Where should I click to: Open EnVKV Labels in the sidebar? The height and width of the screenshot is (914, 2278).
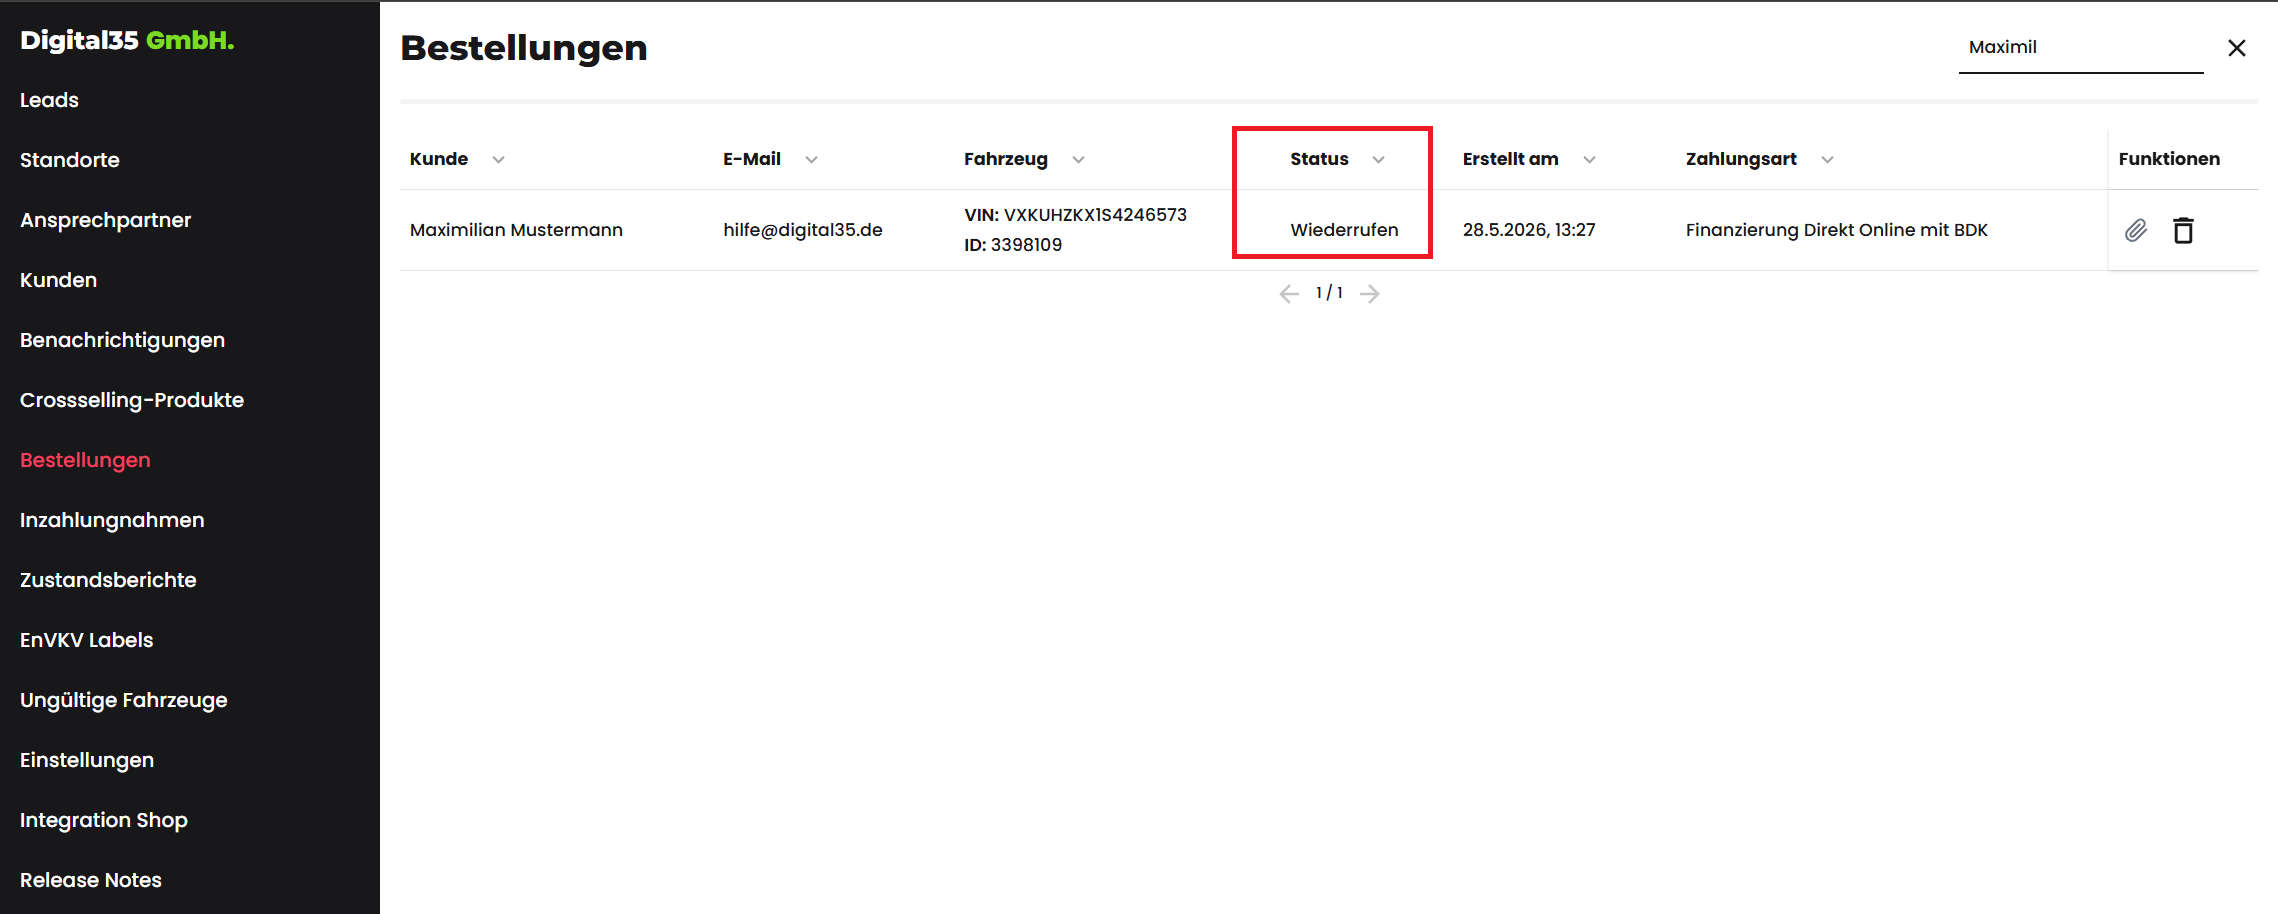click(x=86, y=640)
